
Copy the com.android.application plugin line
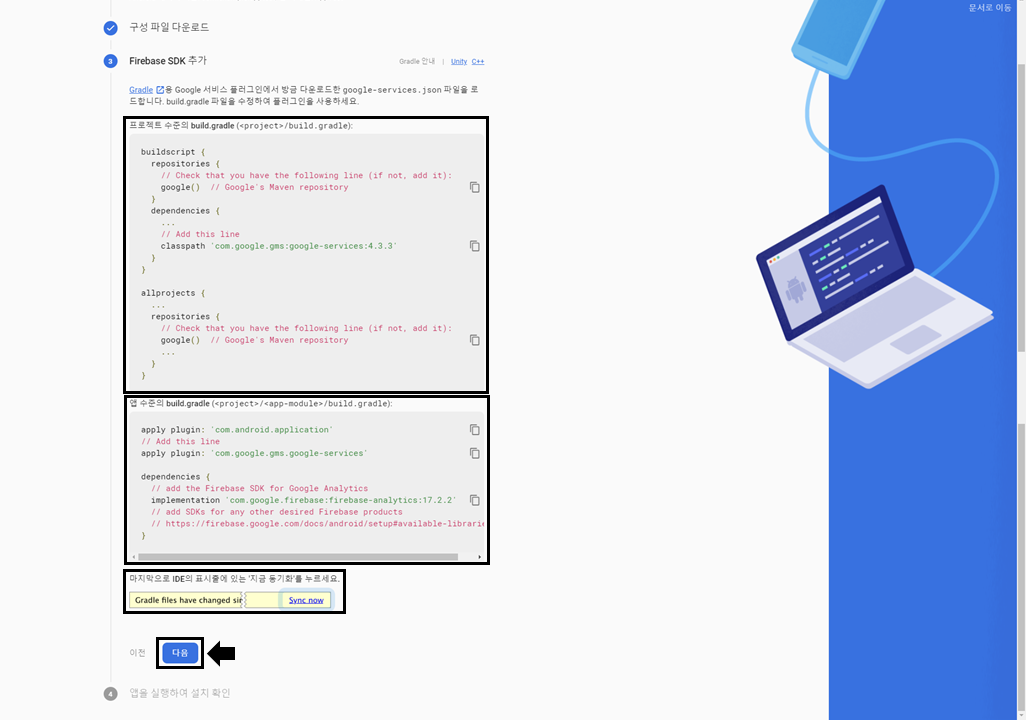[x=474, y=430]
